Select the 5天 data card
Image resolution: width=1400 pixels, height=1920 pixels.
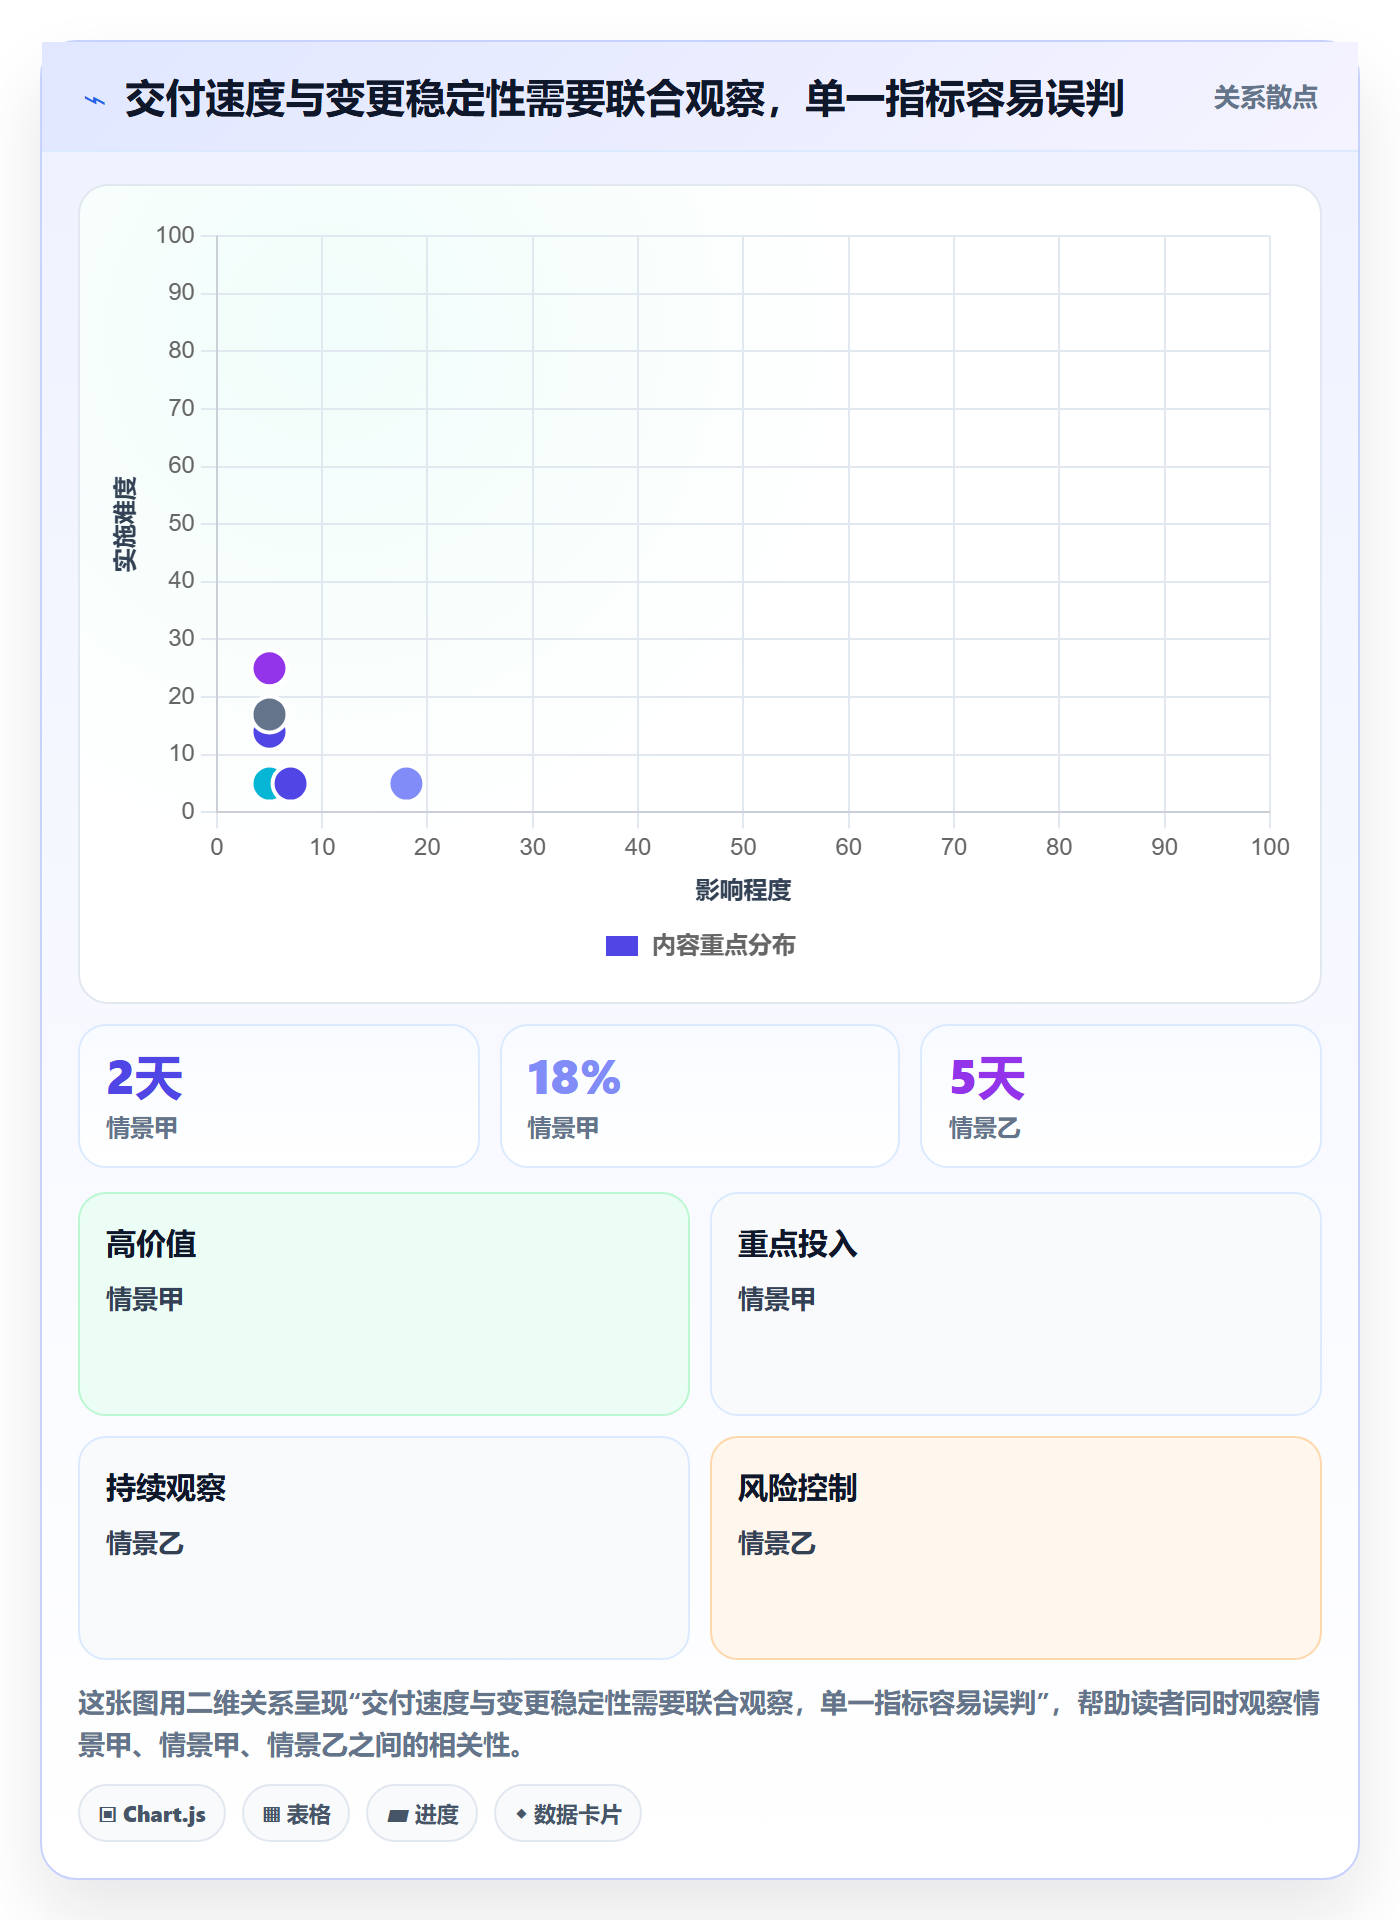1121,1096
